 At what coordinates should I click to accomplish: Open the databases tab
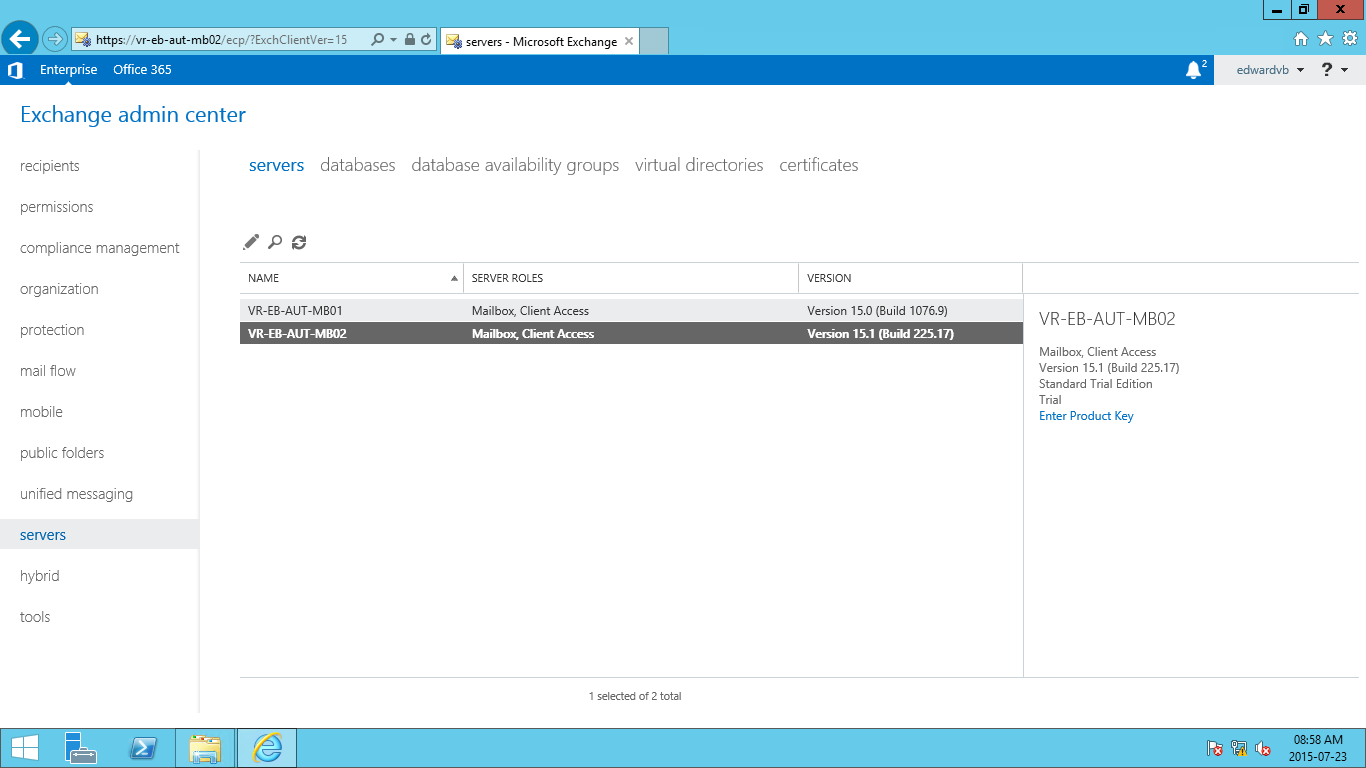358,165
